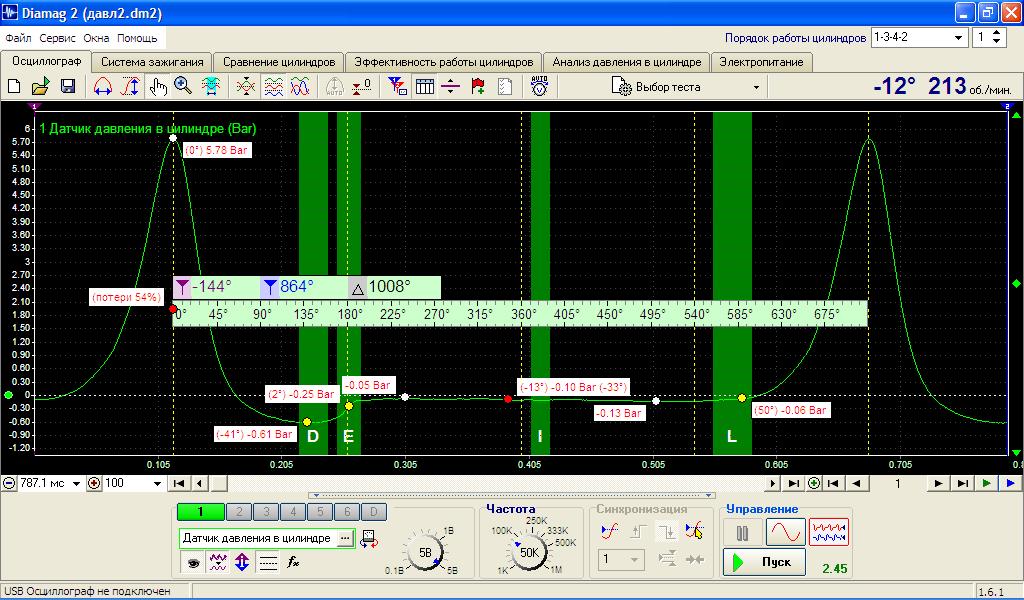Open the sync channel 1 dropdown
1024x600 pixels.
[634, 560]
